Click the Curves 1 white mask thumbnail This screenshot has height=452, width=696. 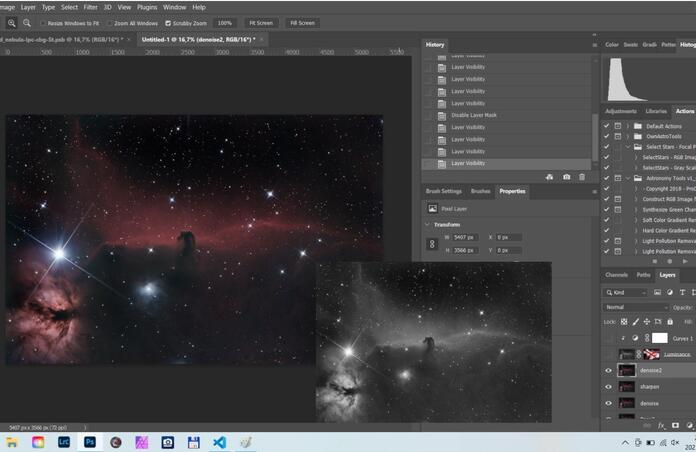coord(660,338)
